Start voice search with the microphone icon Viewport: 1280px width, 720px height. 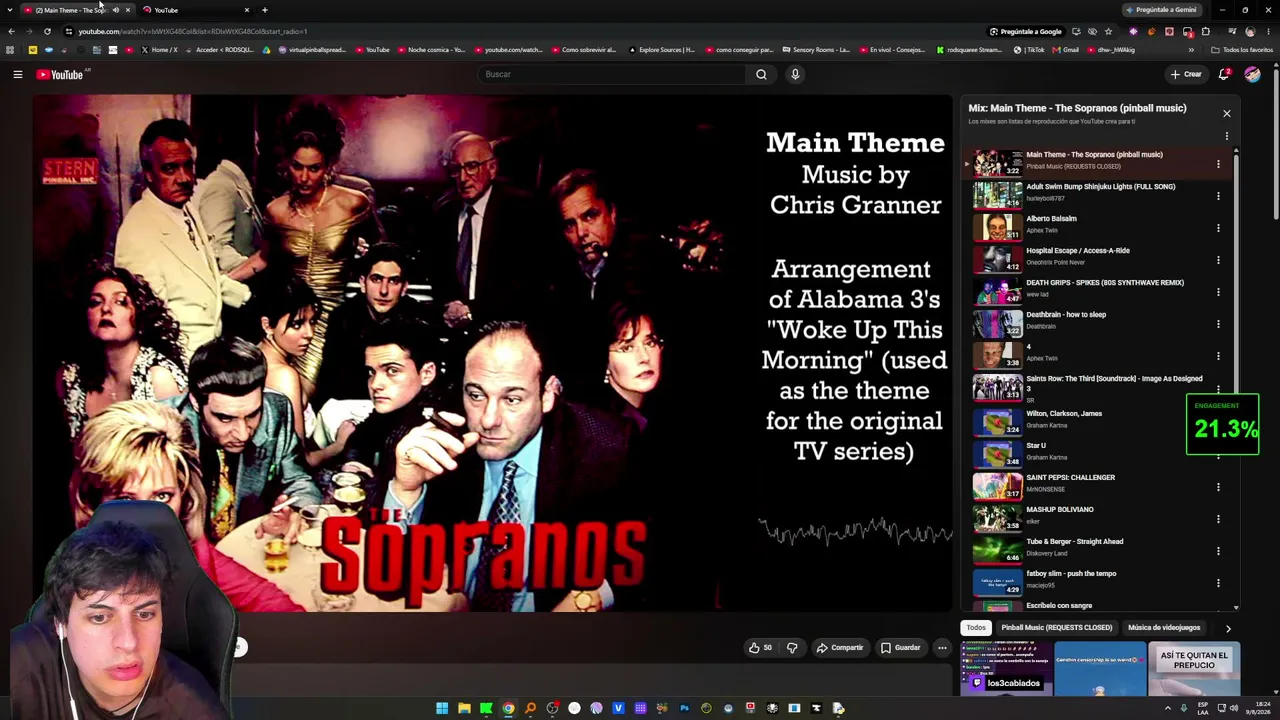[795, 74]
